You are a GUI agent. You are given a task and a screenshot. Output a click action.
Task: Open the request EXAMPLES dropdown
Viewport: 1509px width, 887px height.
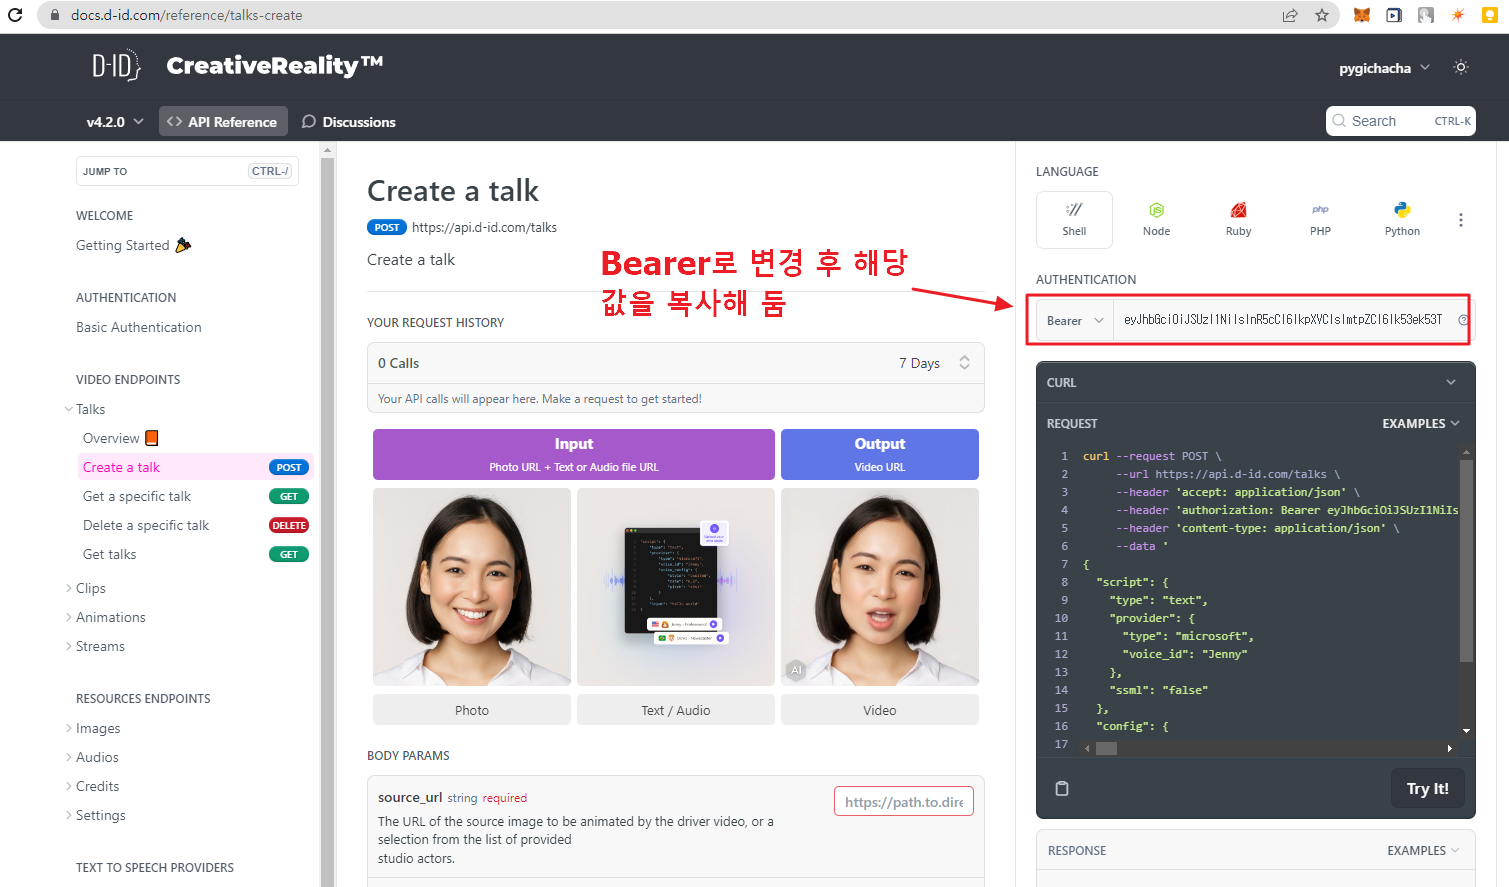(x=1421, y=423)
